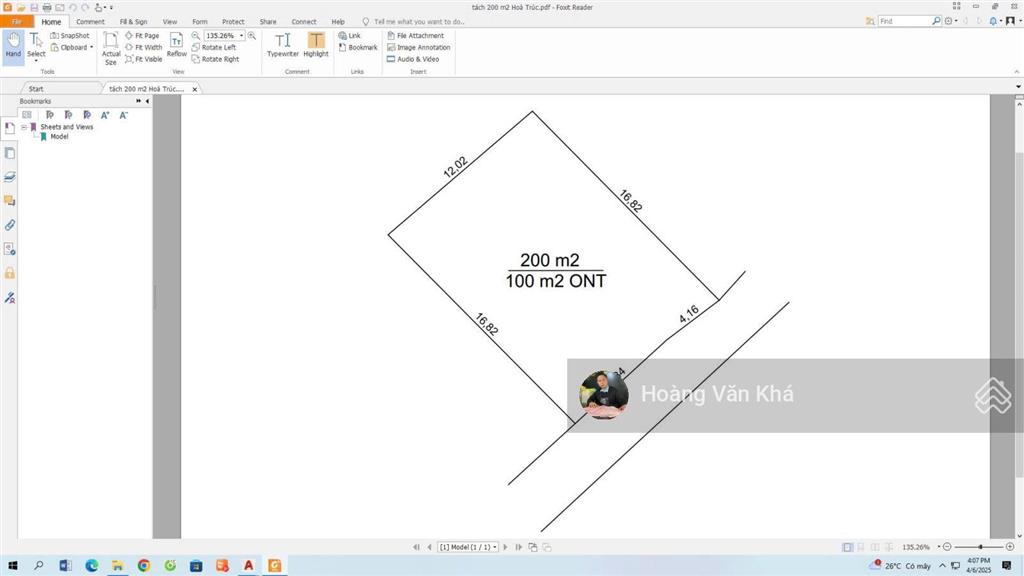Open the Layers panel in sidebar
This screenshot has height=576, width=1024.
click(x=10, y=177)
